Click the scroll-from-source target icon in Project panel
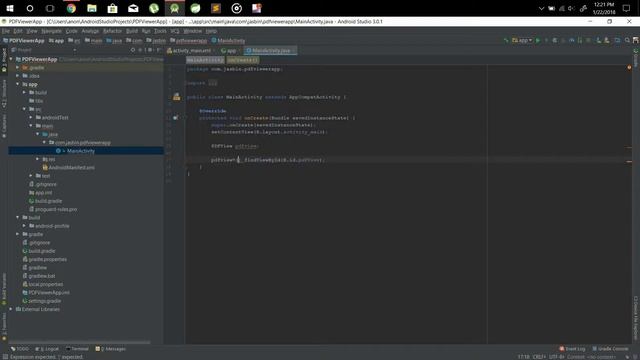640x360 pixels. coord(133,50)
